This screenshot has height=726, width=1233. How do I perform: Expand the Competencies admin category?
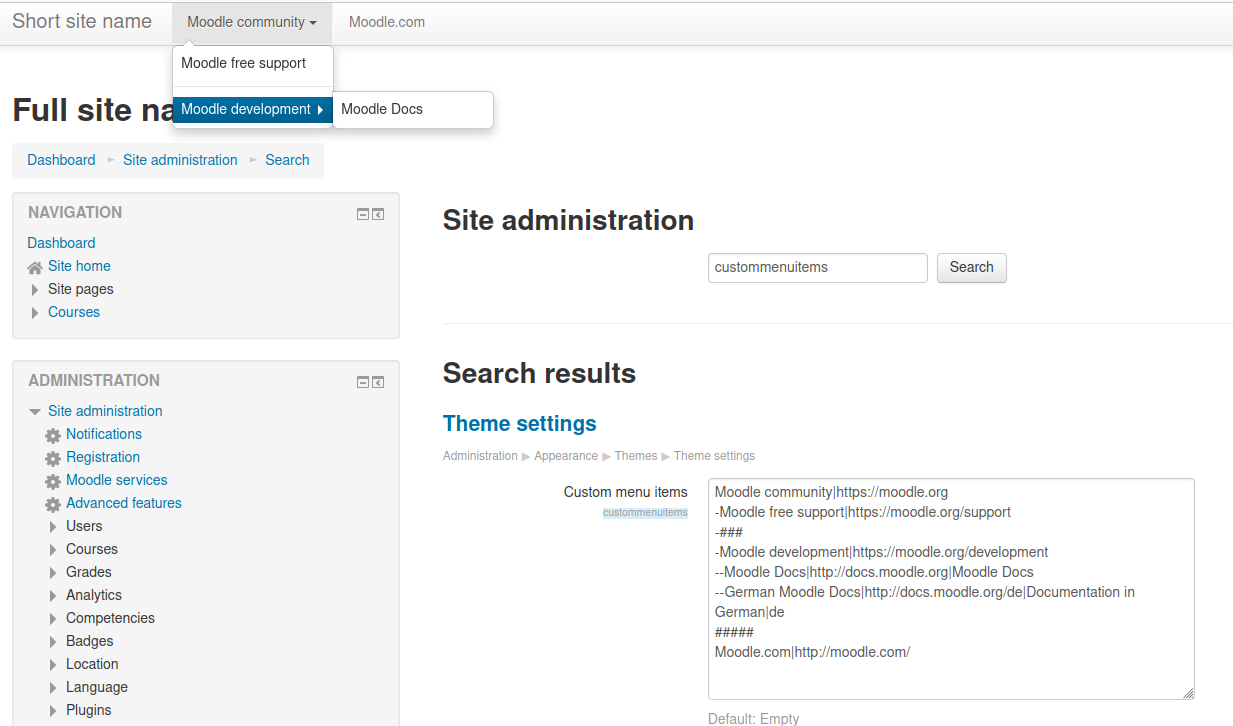coord(53,619)
